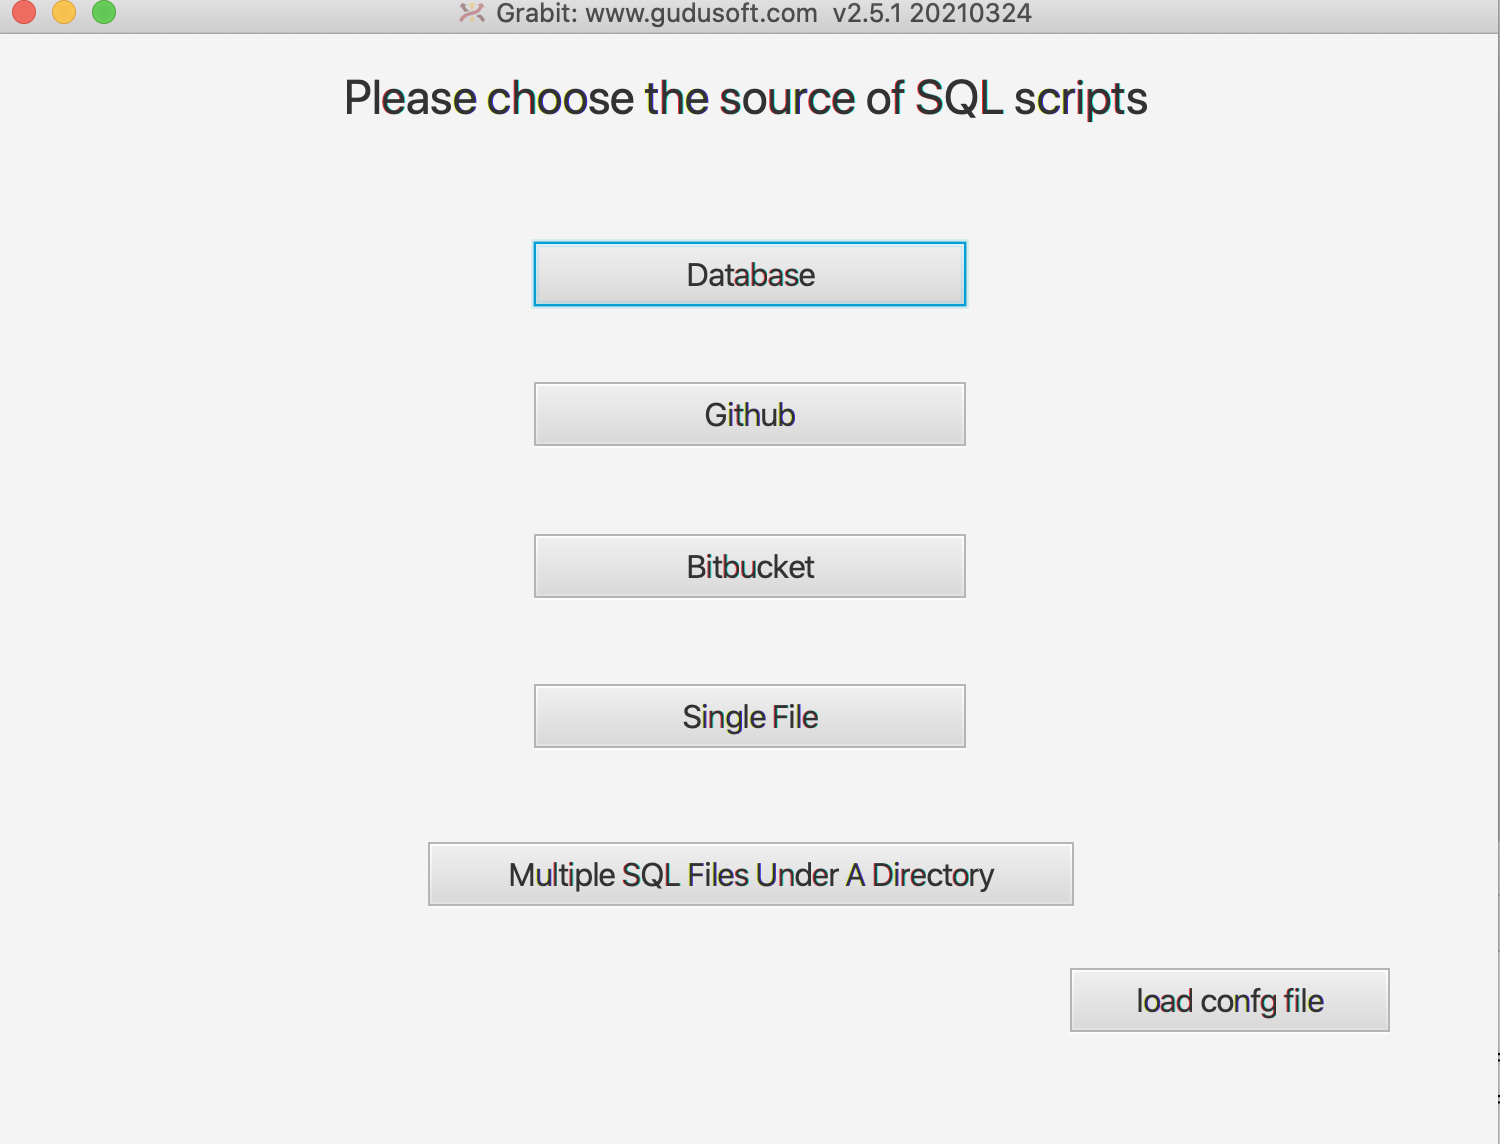Viewport: 1500px width, 1144px height.
Task: Click the v2.5.1 20210324 version text
Action: click(x=932, y=14)
